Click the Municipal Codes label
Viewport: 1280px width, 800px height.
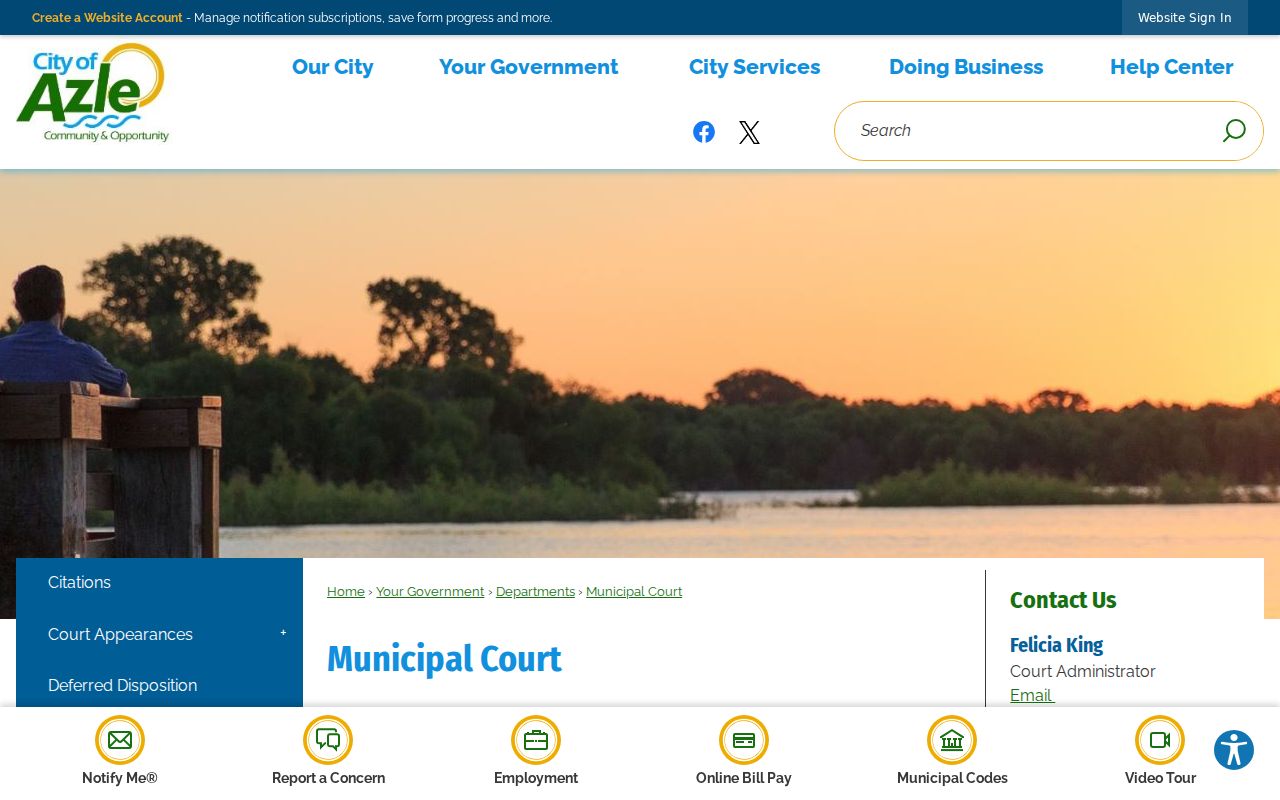pos(952,778)
